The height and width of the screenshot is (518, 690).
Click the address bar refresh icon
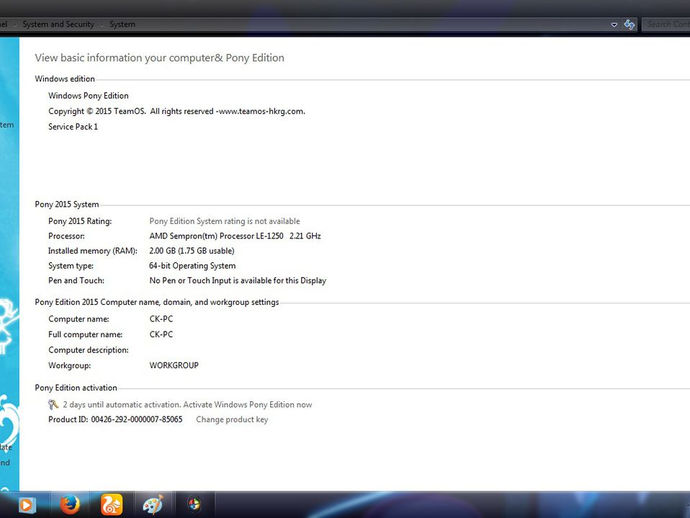pyautogui.click(x=629, y=25)
